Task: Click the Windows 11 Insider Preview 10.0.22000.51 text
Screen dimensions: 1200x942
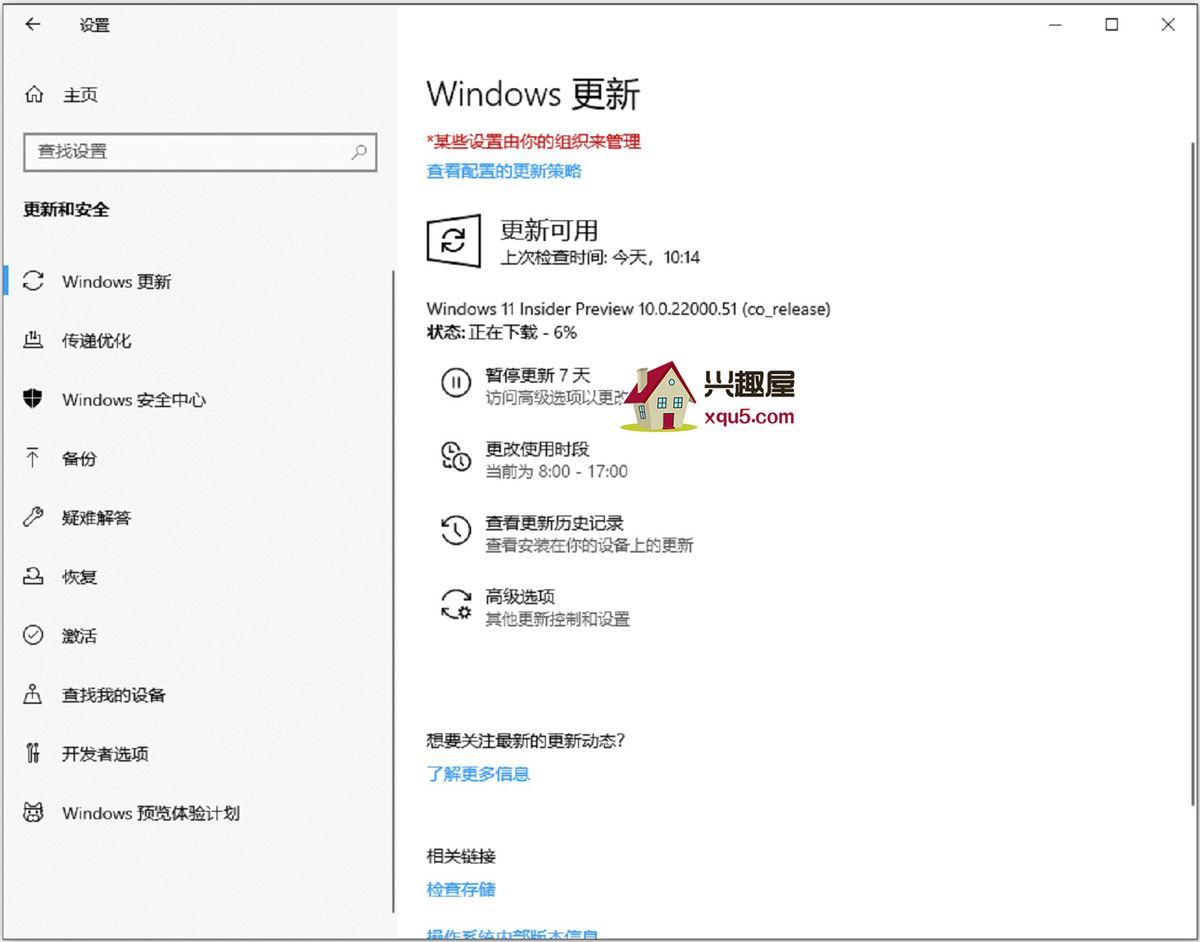Action: tap(628, 309)
